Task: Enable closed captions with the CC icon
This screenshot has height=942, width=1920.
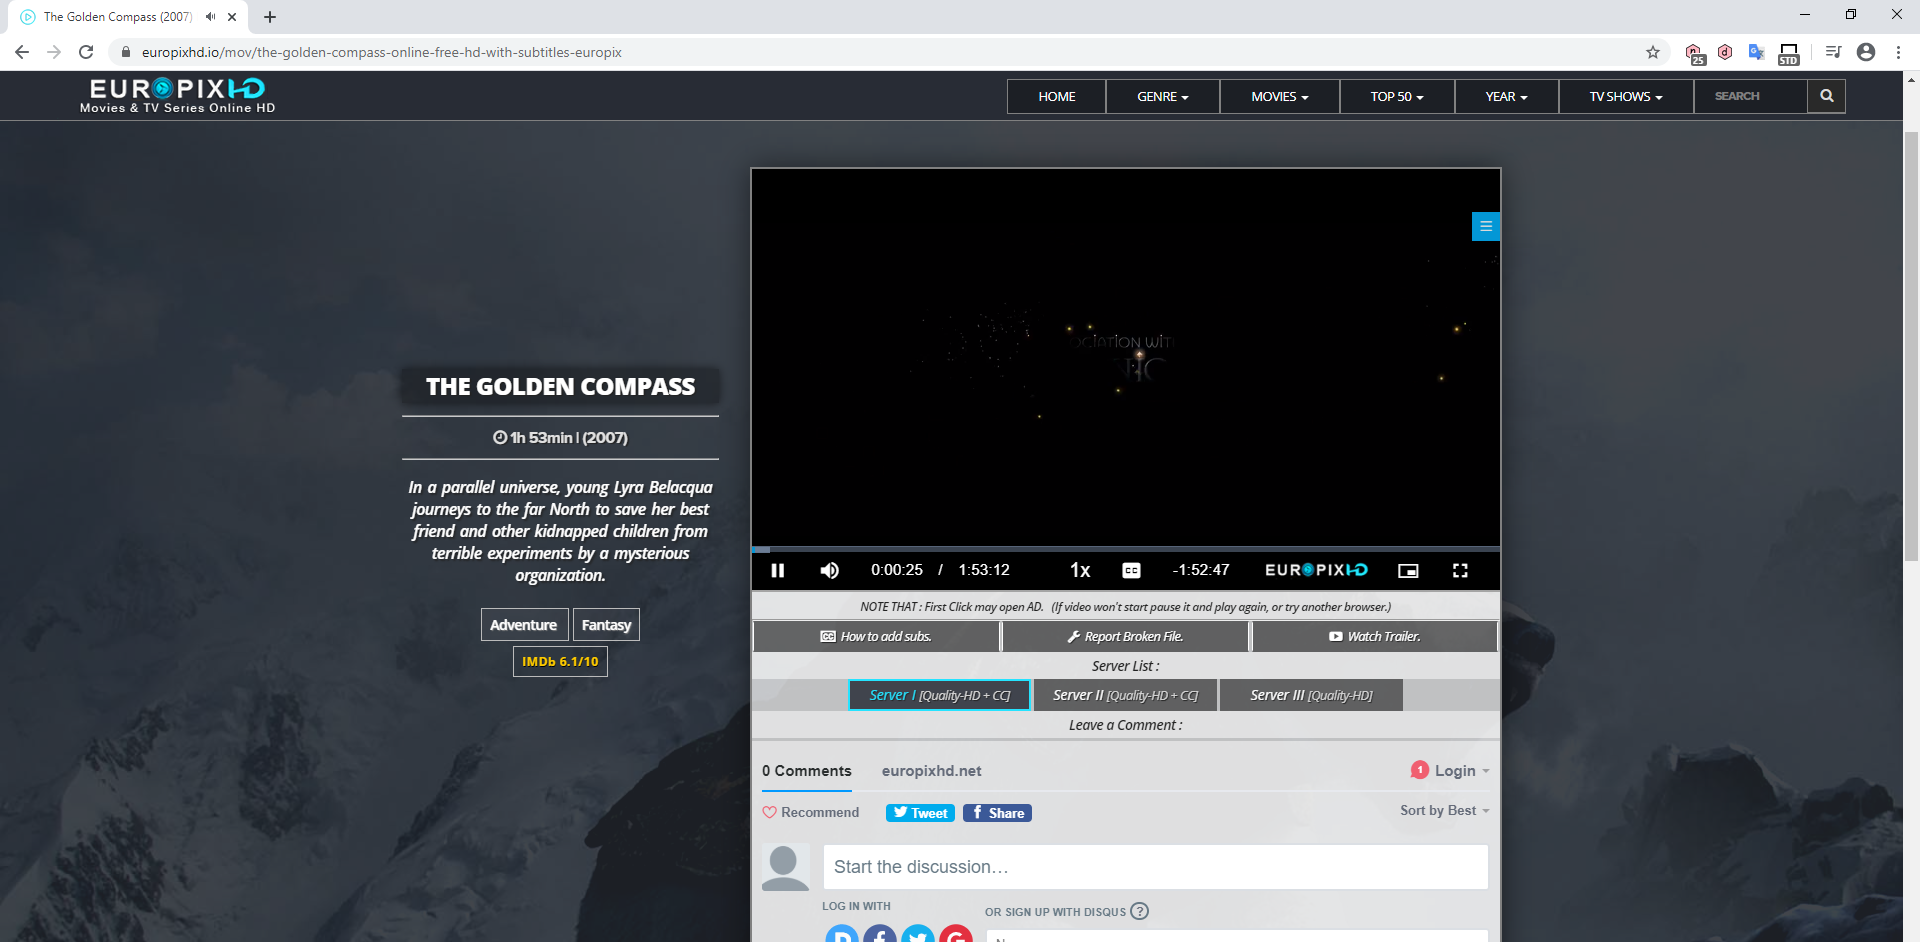Action: [1131, 570]
